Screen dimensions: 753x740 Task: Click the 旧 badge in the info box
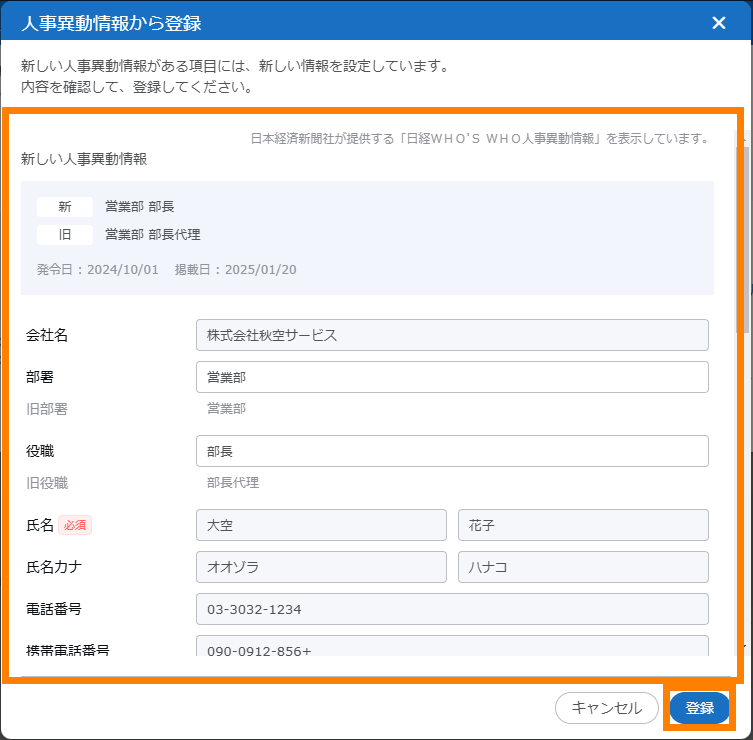pos(65,235)
